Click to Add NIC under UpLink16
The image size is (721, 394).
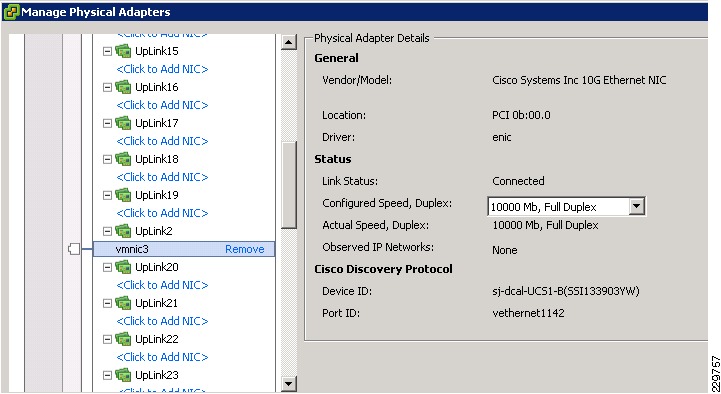[x=162, y=105]
